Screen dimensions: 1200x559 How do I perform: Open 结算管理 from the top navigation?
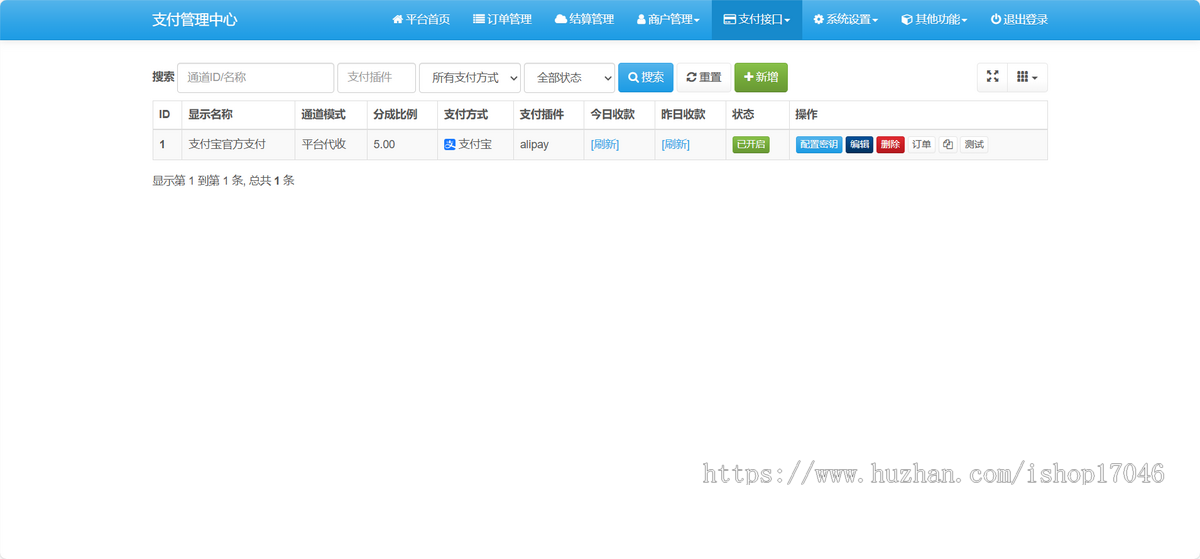[584, 20]
